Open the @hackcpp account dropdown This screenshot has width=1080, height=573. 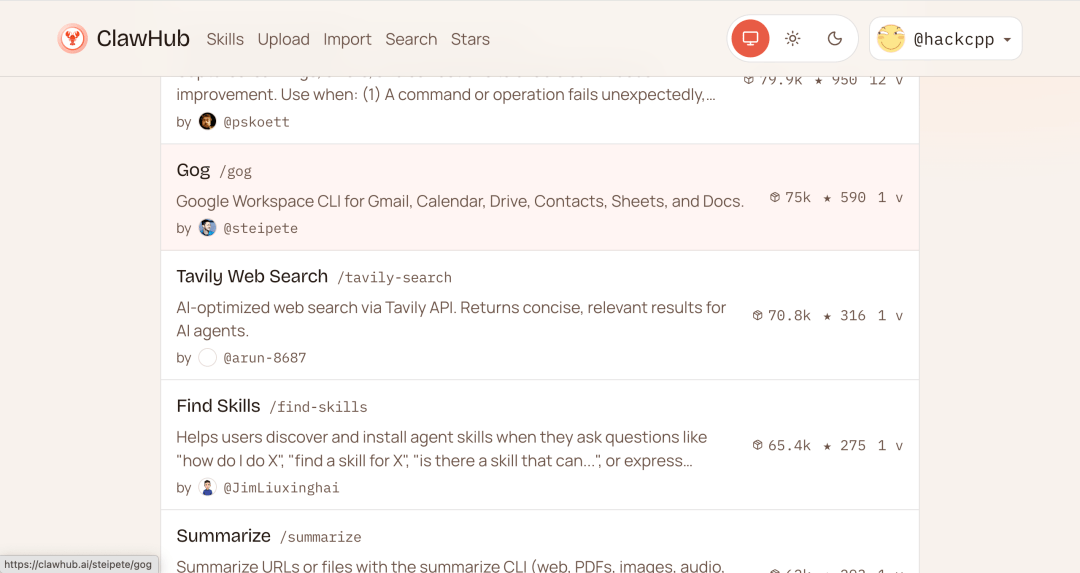click(x=1006, y=40)
